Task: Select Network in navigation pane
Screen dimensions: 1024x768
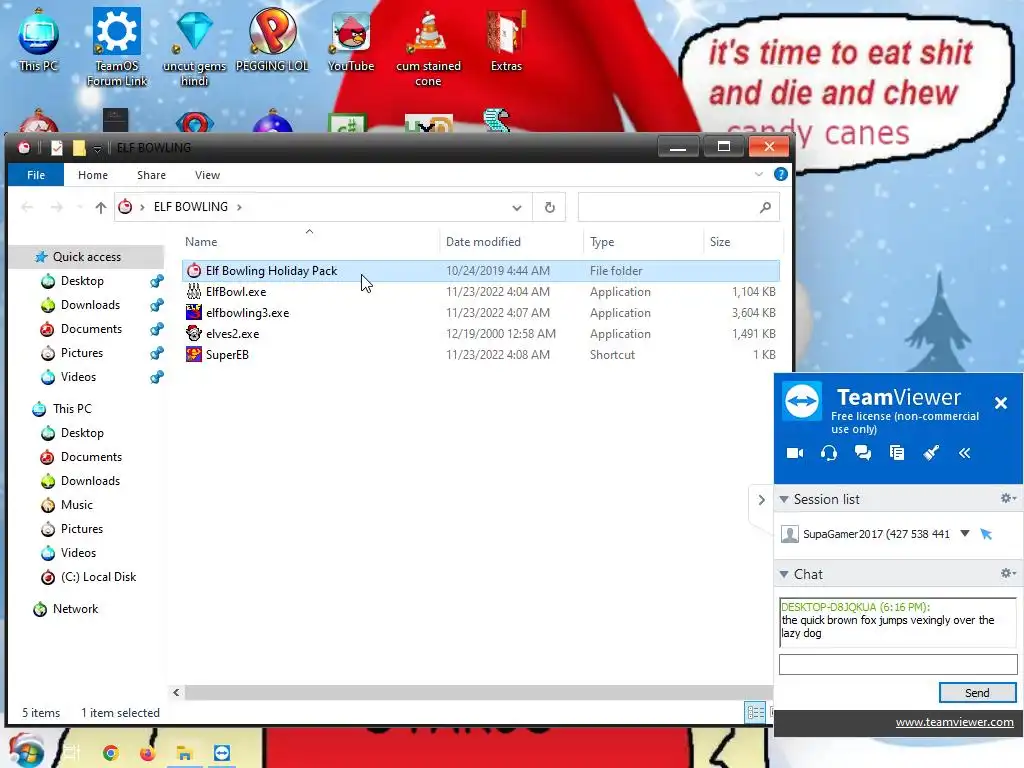Action: (x=75, y=609)
